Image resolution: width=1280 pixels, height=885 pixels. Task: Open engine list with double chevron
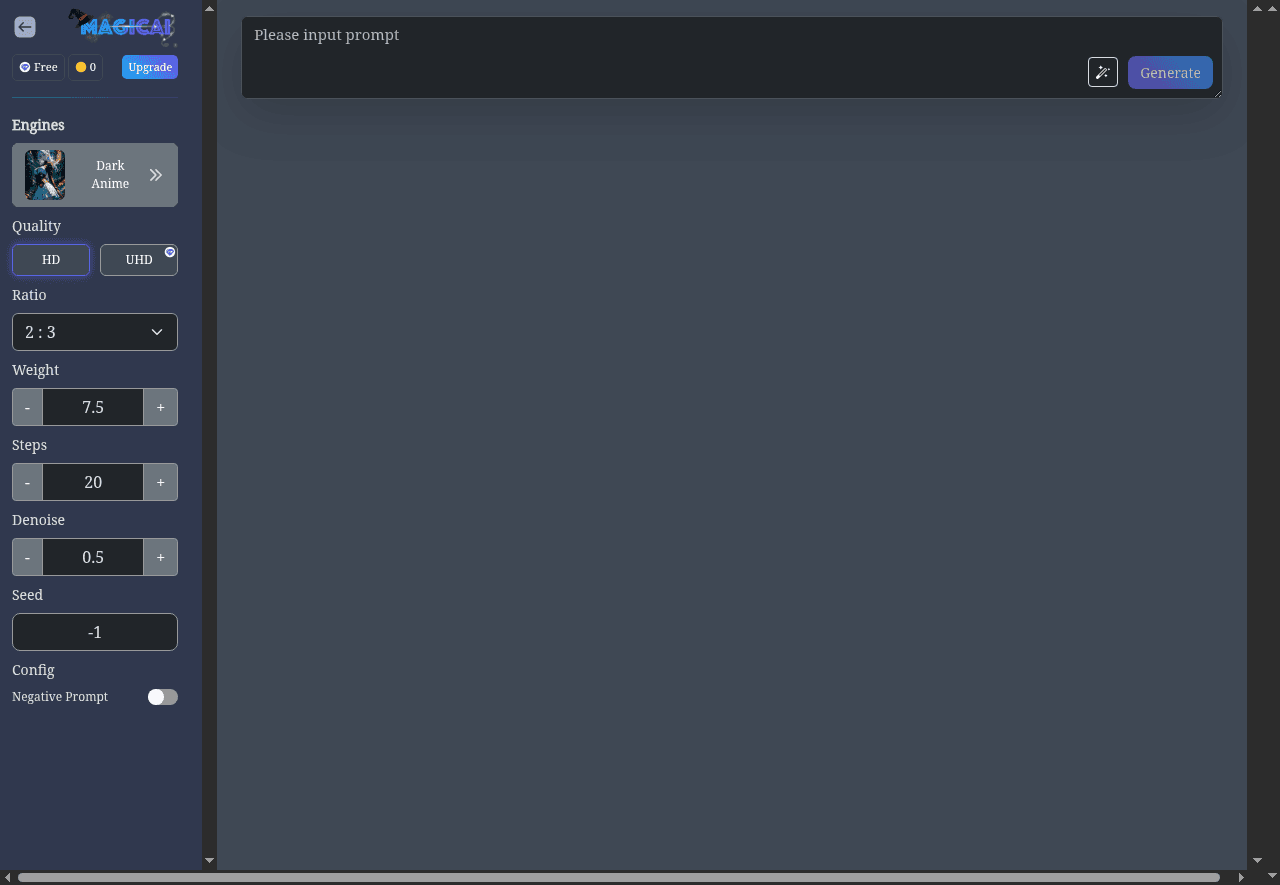tap(156, 175)
